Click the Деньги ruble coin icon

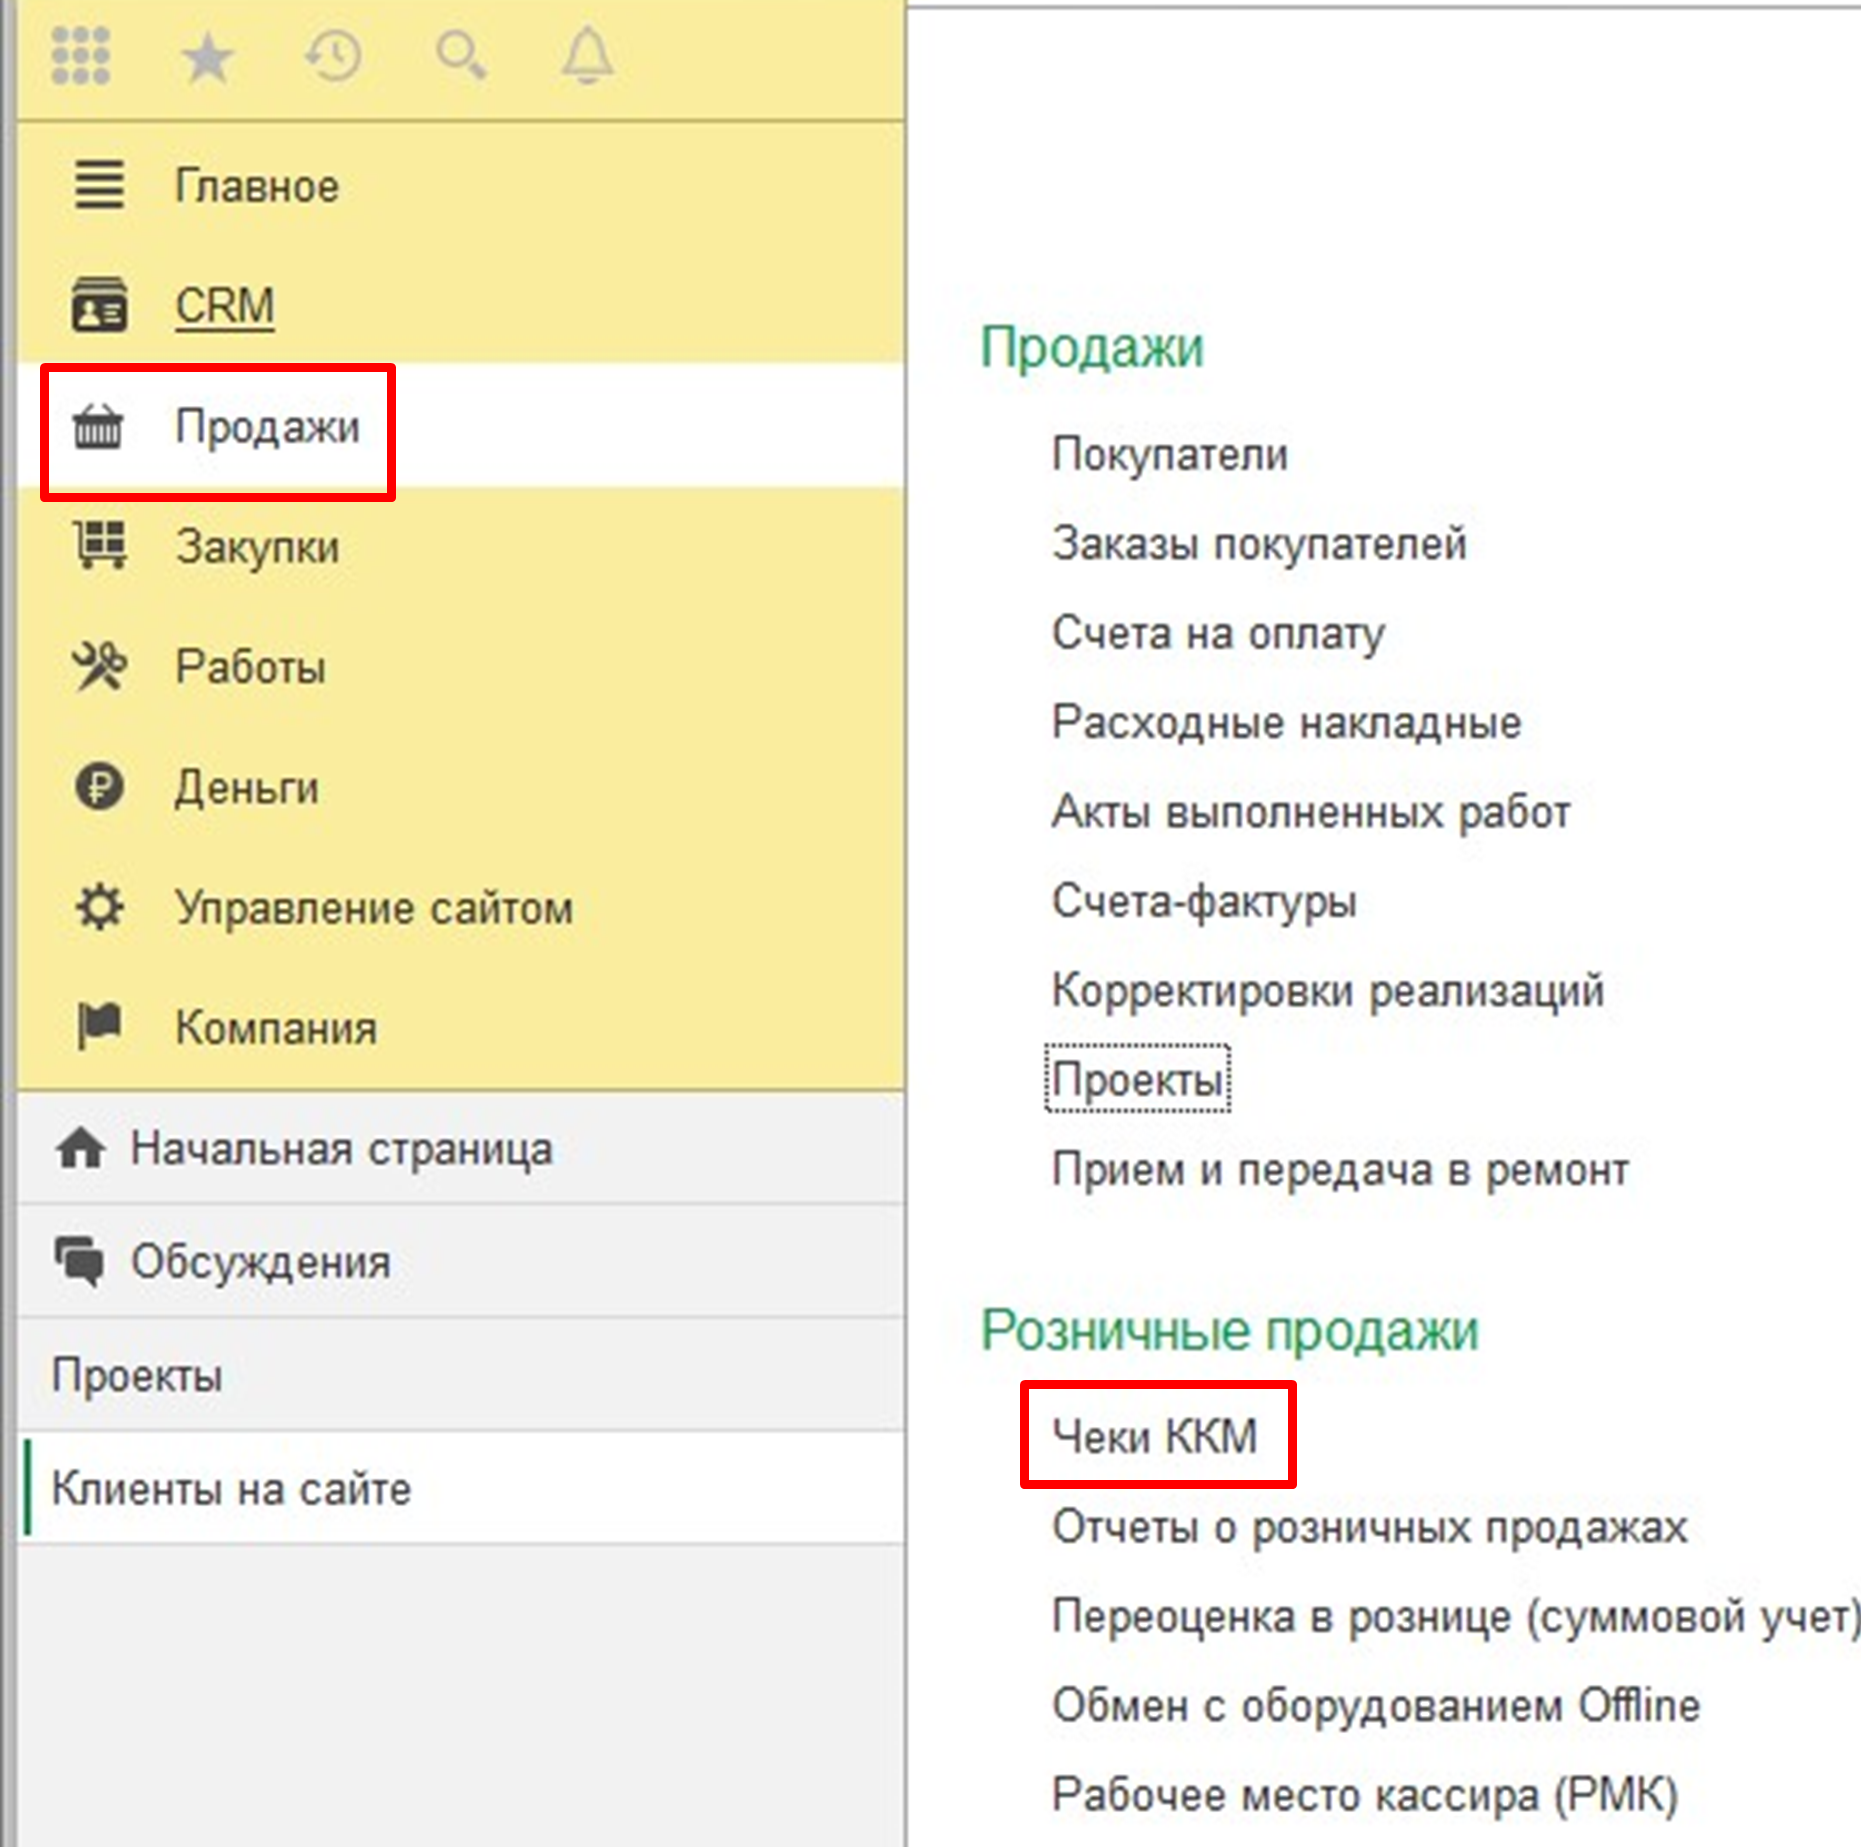coord(99,786)
